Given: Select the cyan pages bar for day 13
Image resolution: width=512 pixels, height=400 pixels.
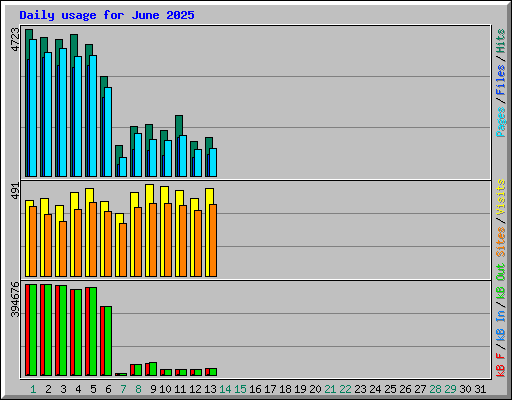Looking at the screenshot, I should point(213,162).
